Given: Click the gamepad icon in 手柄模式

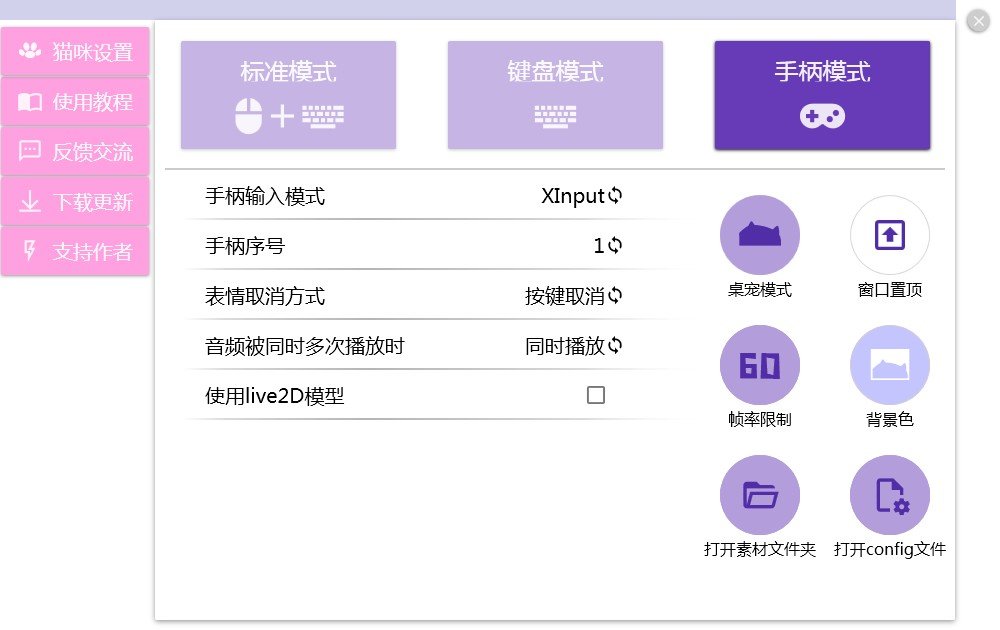Looking at the screenshot, I should (822, 117).
